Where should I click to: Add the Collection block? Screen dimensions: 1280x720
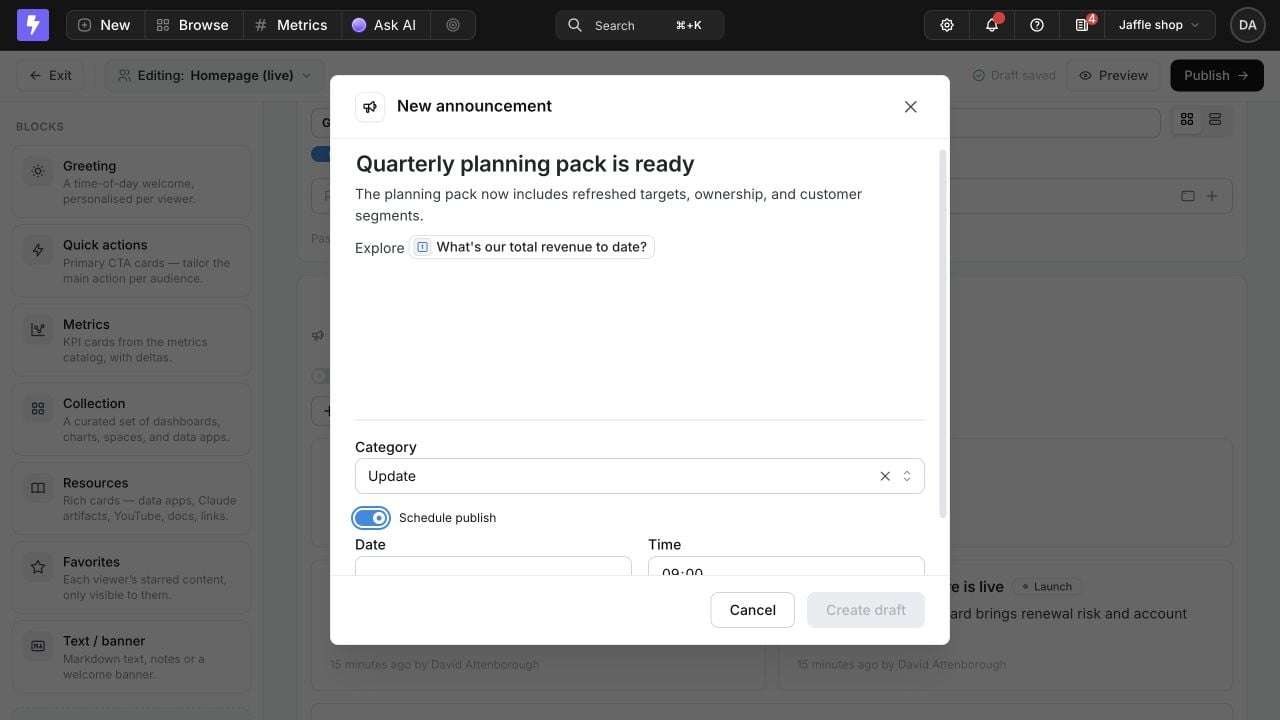131,419
